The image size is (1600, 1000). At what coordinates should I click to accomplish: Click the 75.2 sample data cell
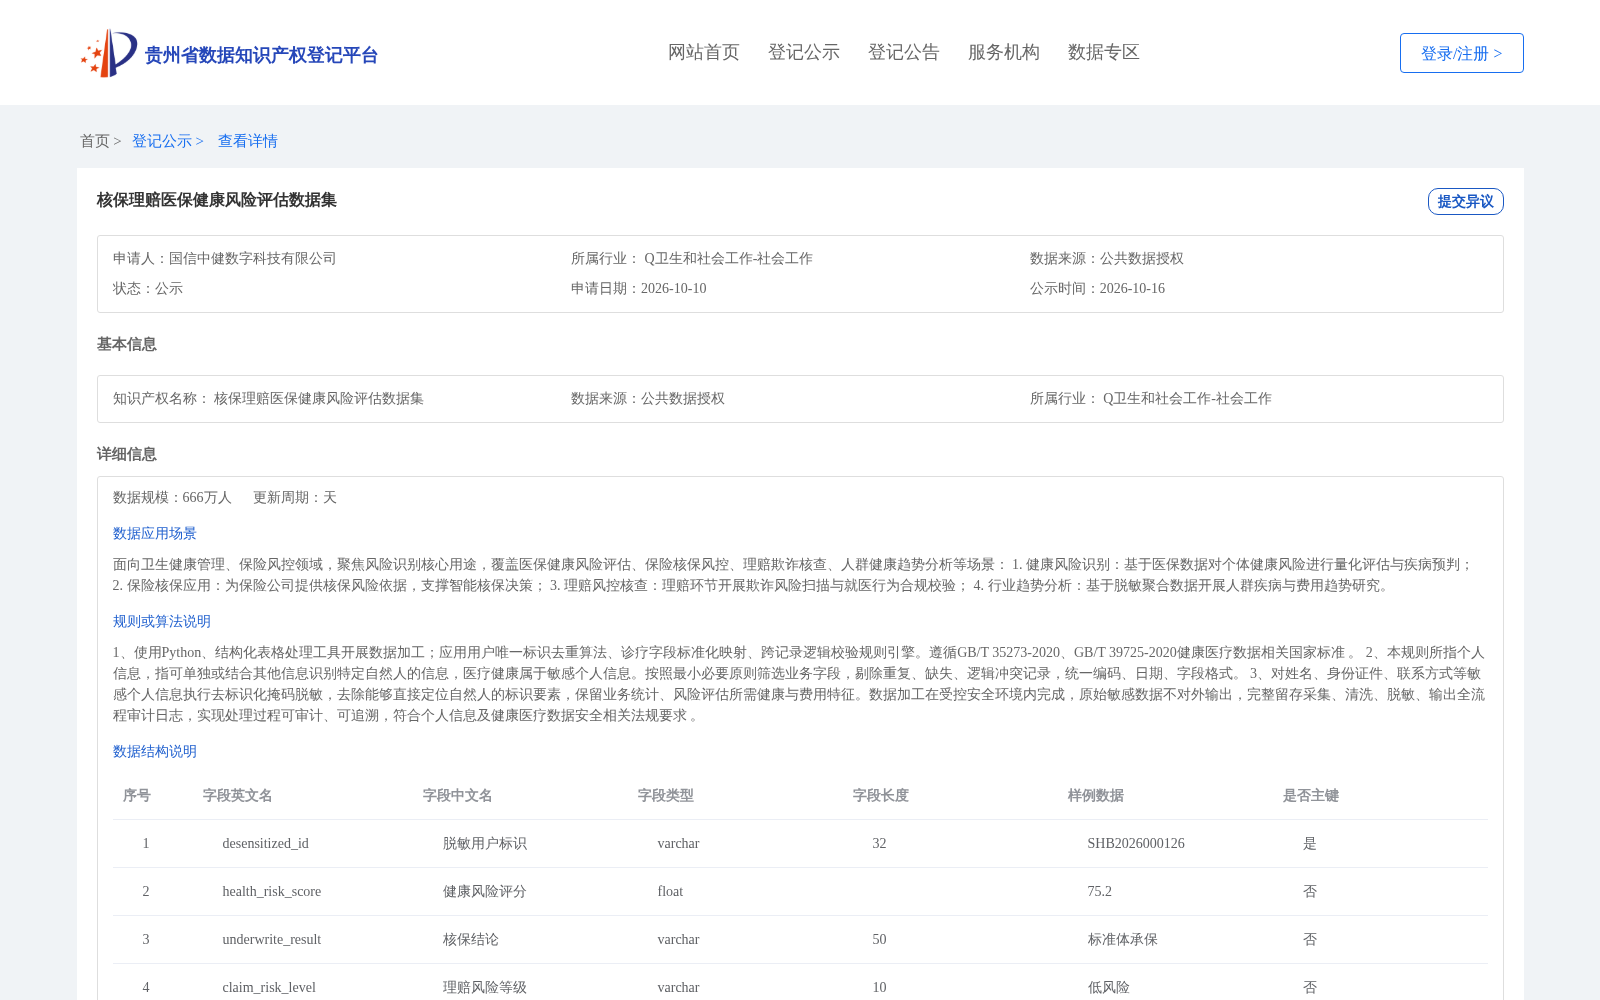(x=1100, y=891)
